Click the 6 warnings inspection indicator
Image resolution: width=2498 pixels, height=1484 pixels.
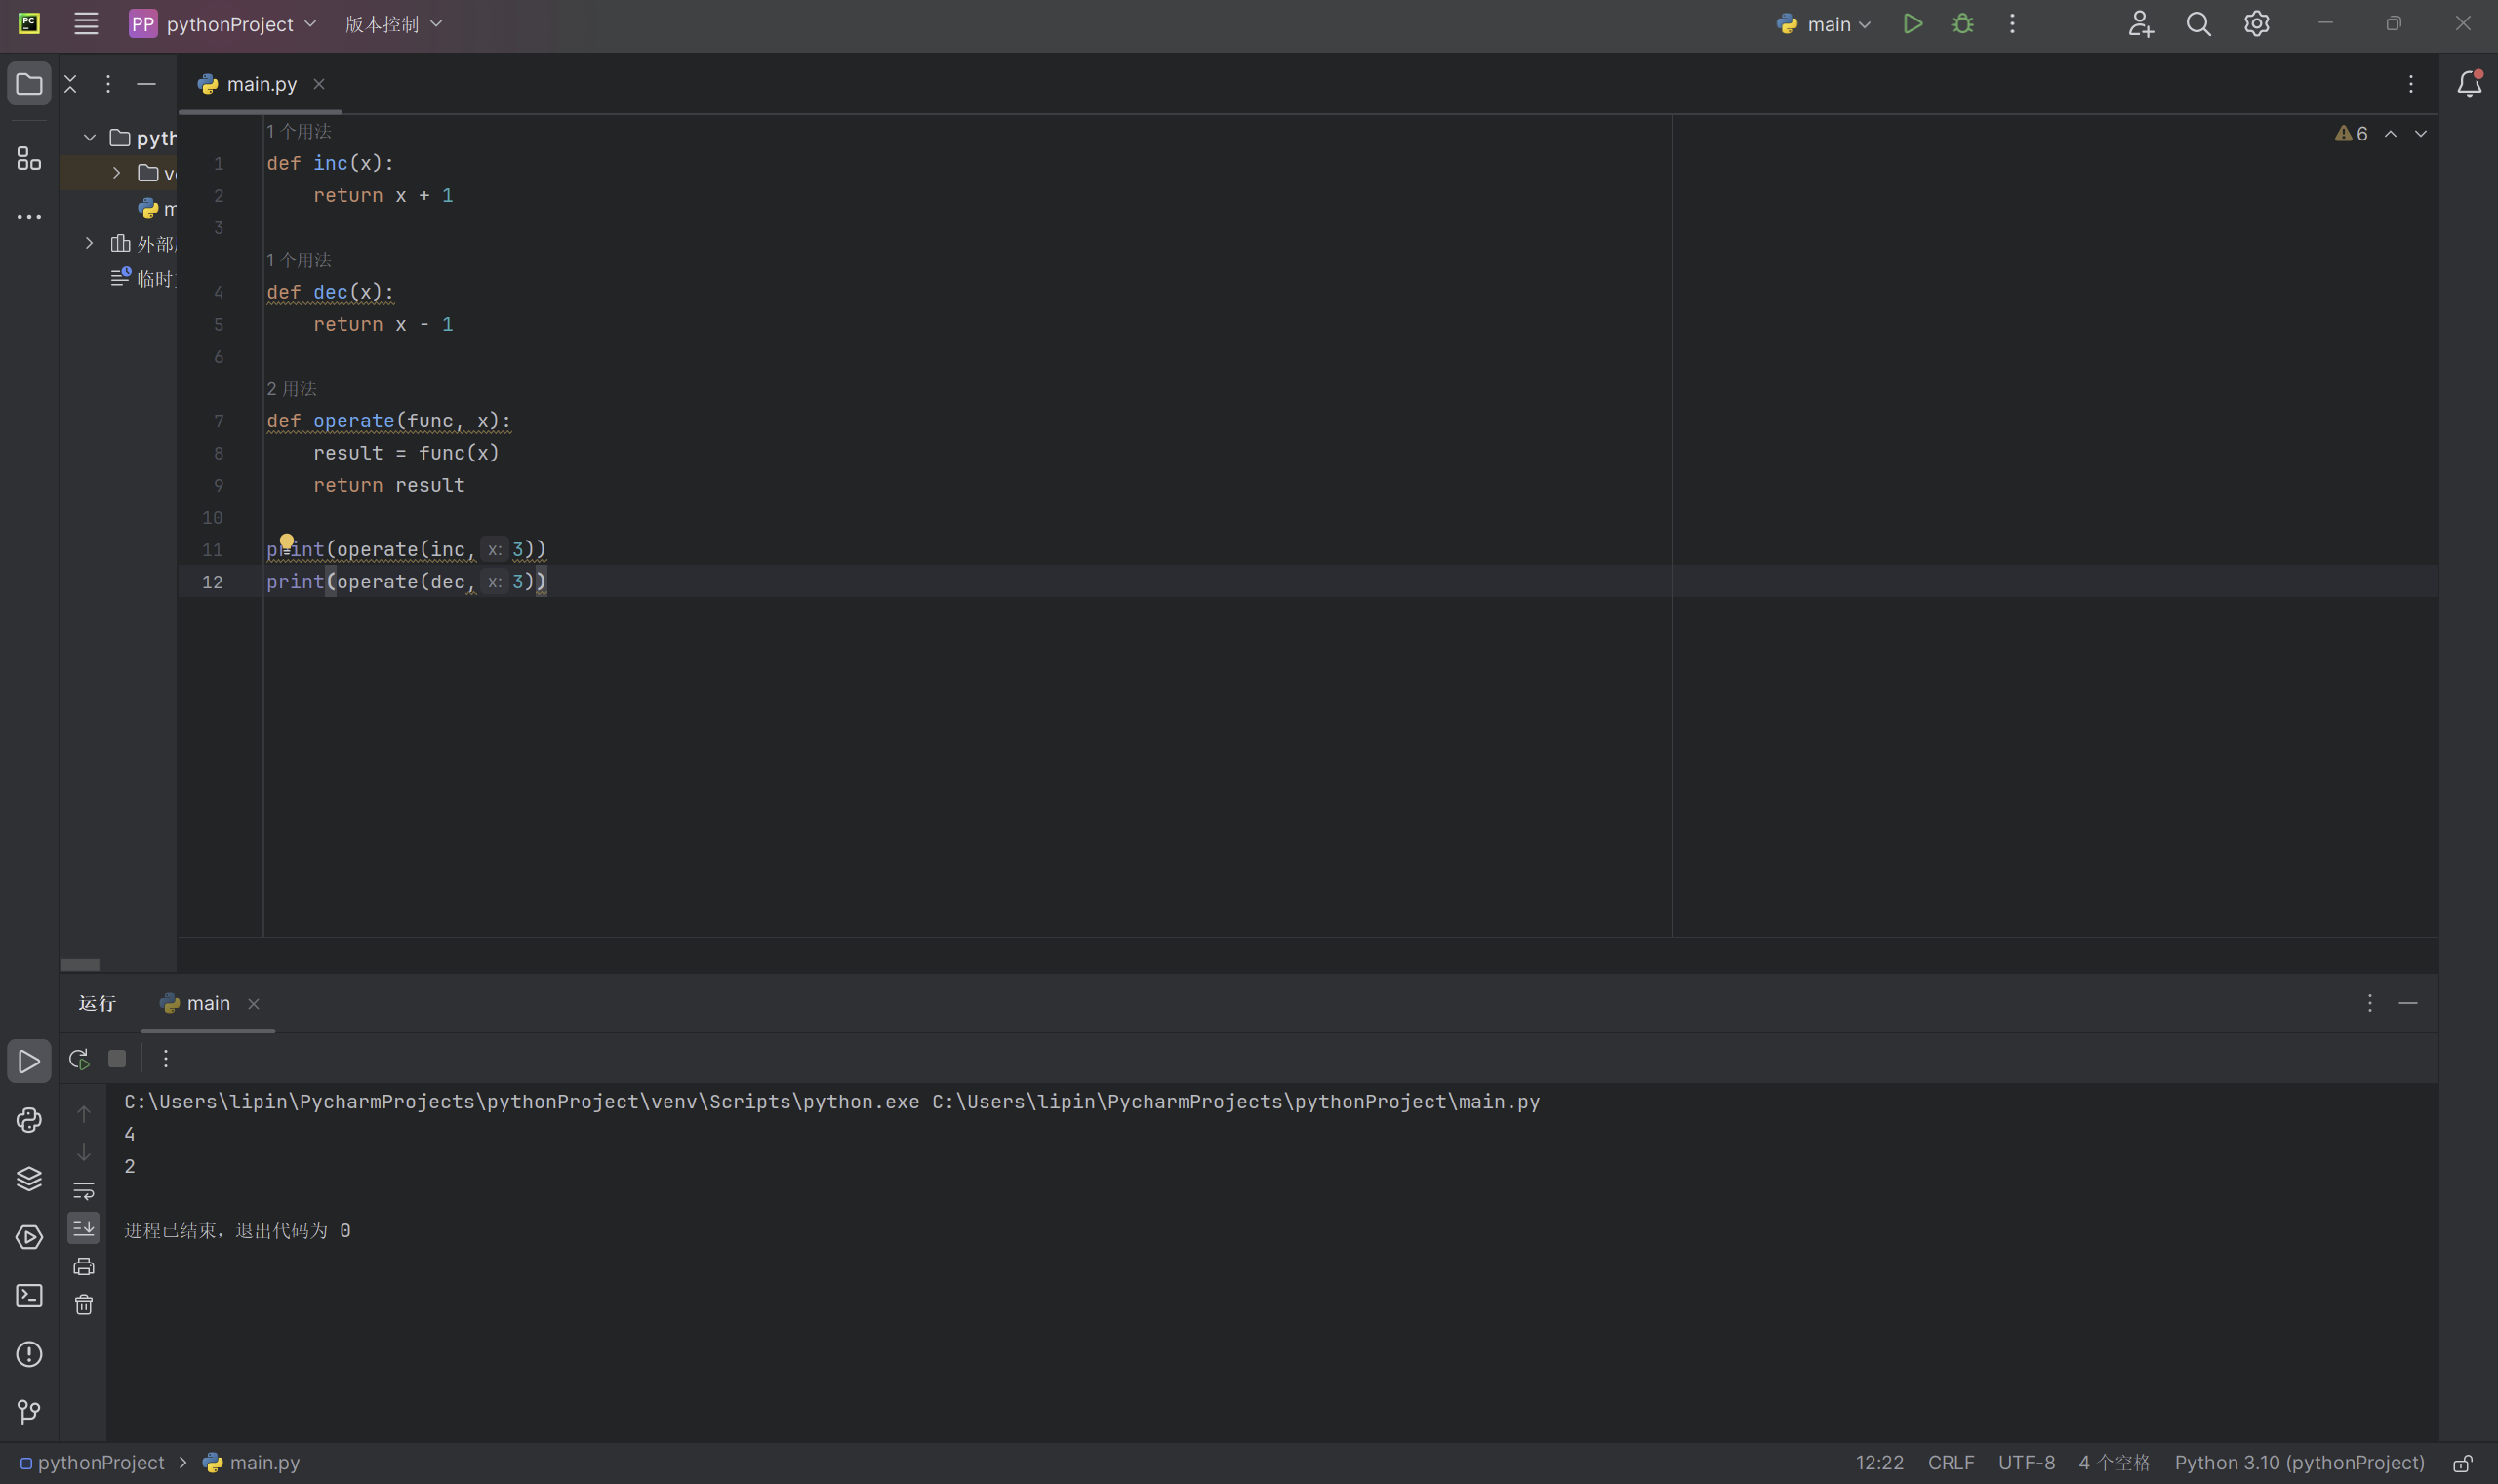pos(2351,134)
